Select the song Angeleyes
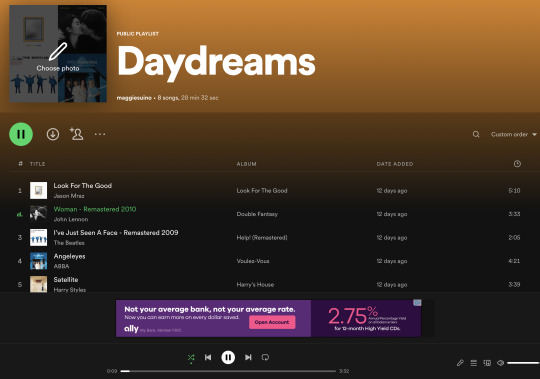The width and height of the screenshot is (540, 379). point(69,256)
